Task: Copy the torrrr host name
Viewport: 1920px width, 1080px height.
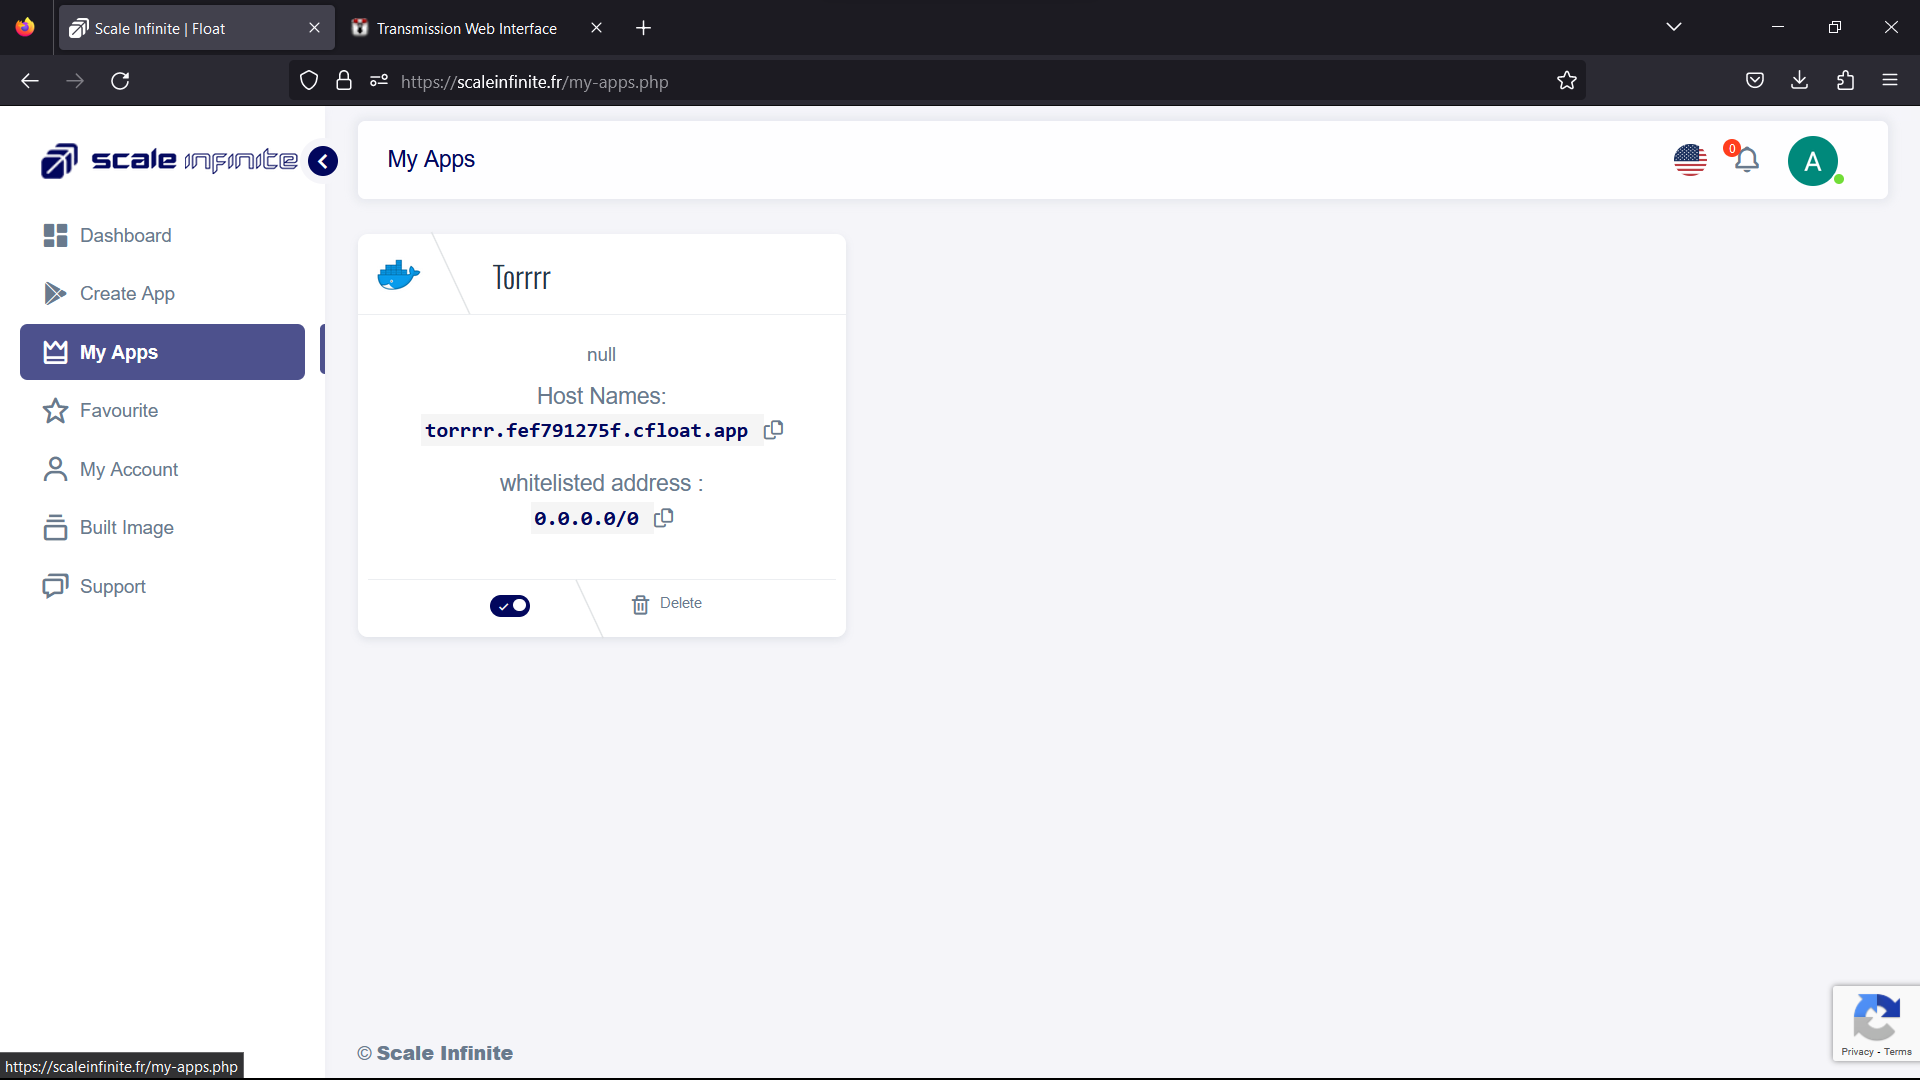Action: [773, 430]
